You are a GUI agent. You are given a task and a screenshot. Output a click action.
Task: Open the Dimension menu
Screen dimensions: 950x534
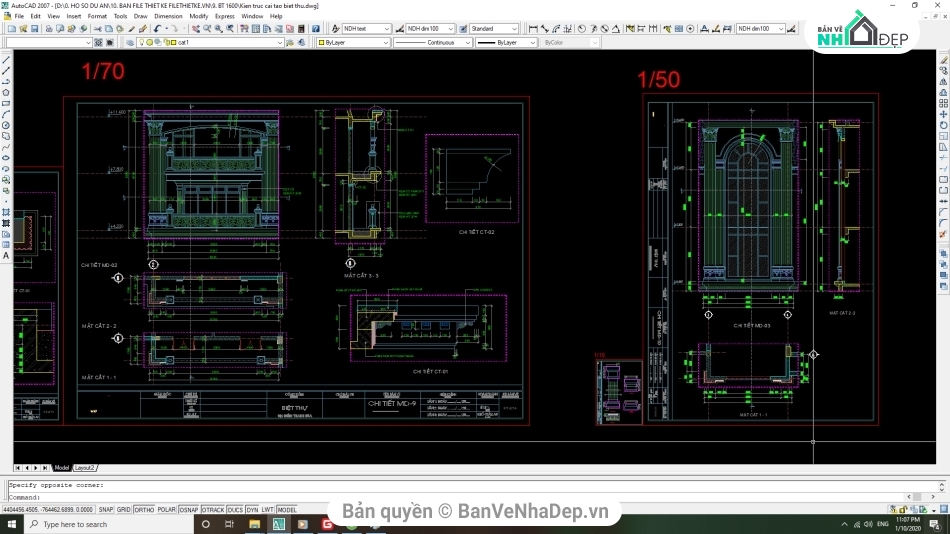click(168, 16)
